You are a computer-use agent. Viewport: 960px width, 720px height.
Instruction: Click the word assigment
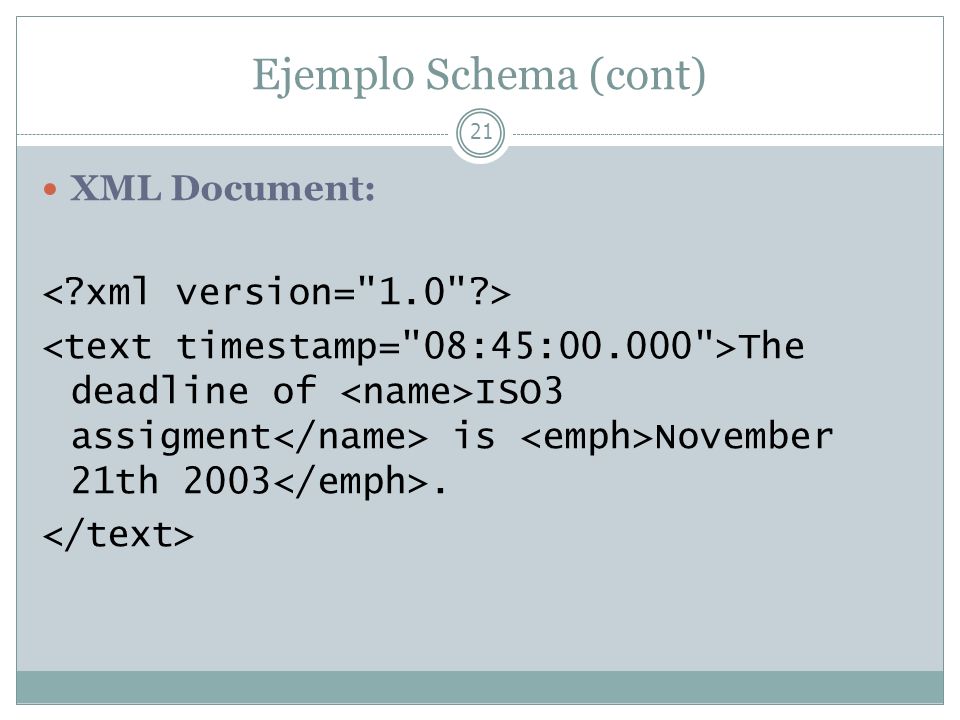[171, 438]
